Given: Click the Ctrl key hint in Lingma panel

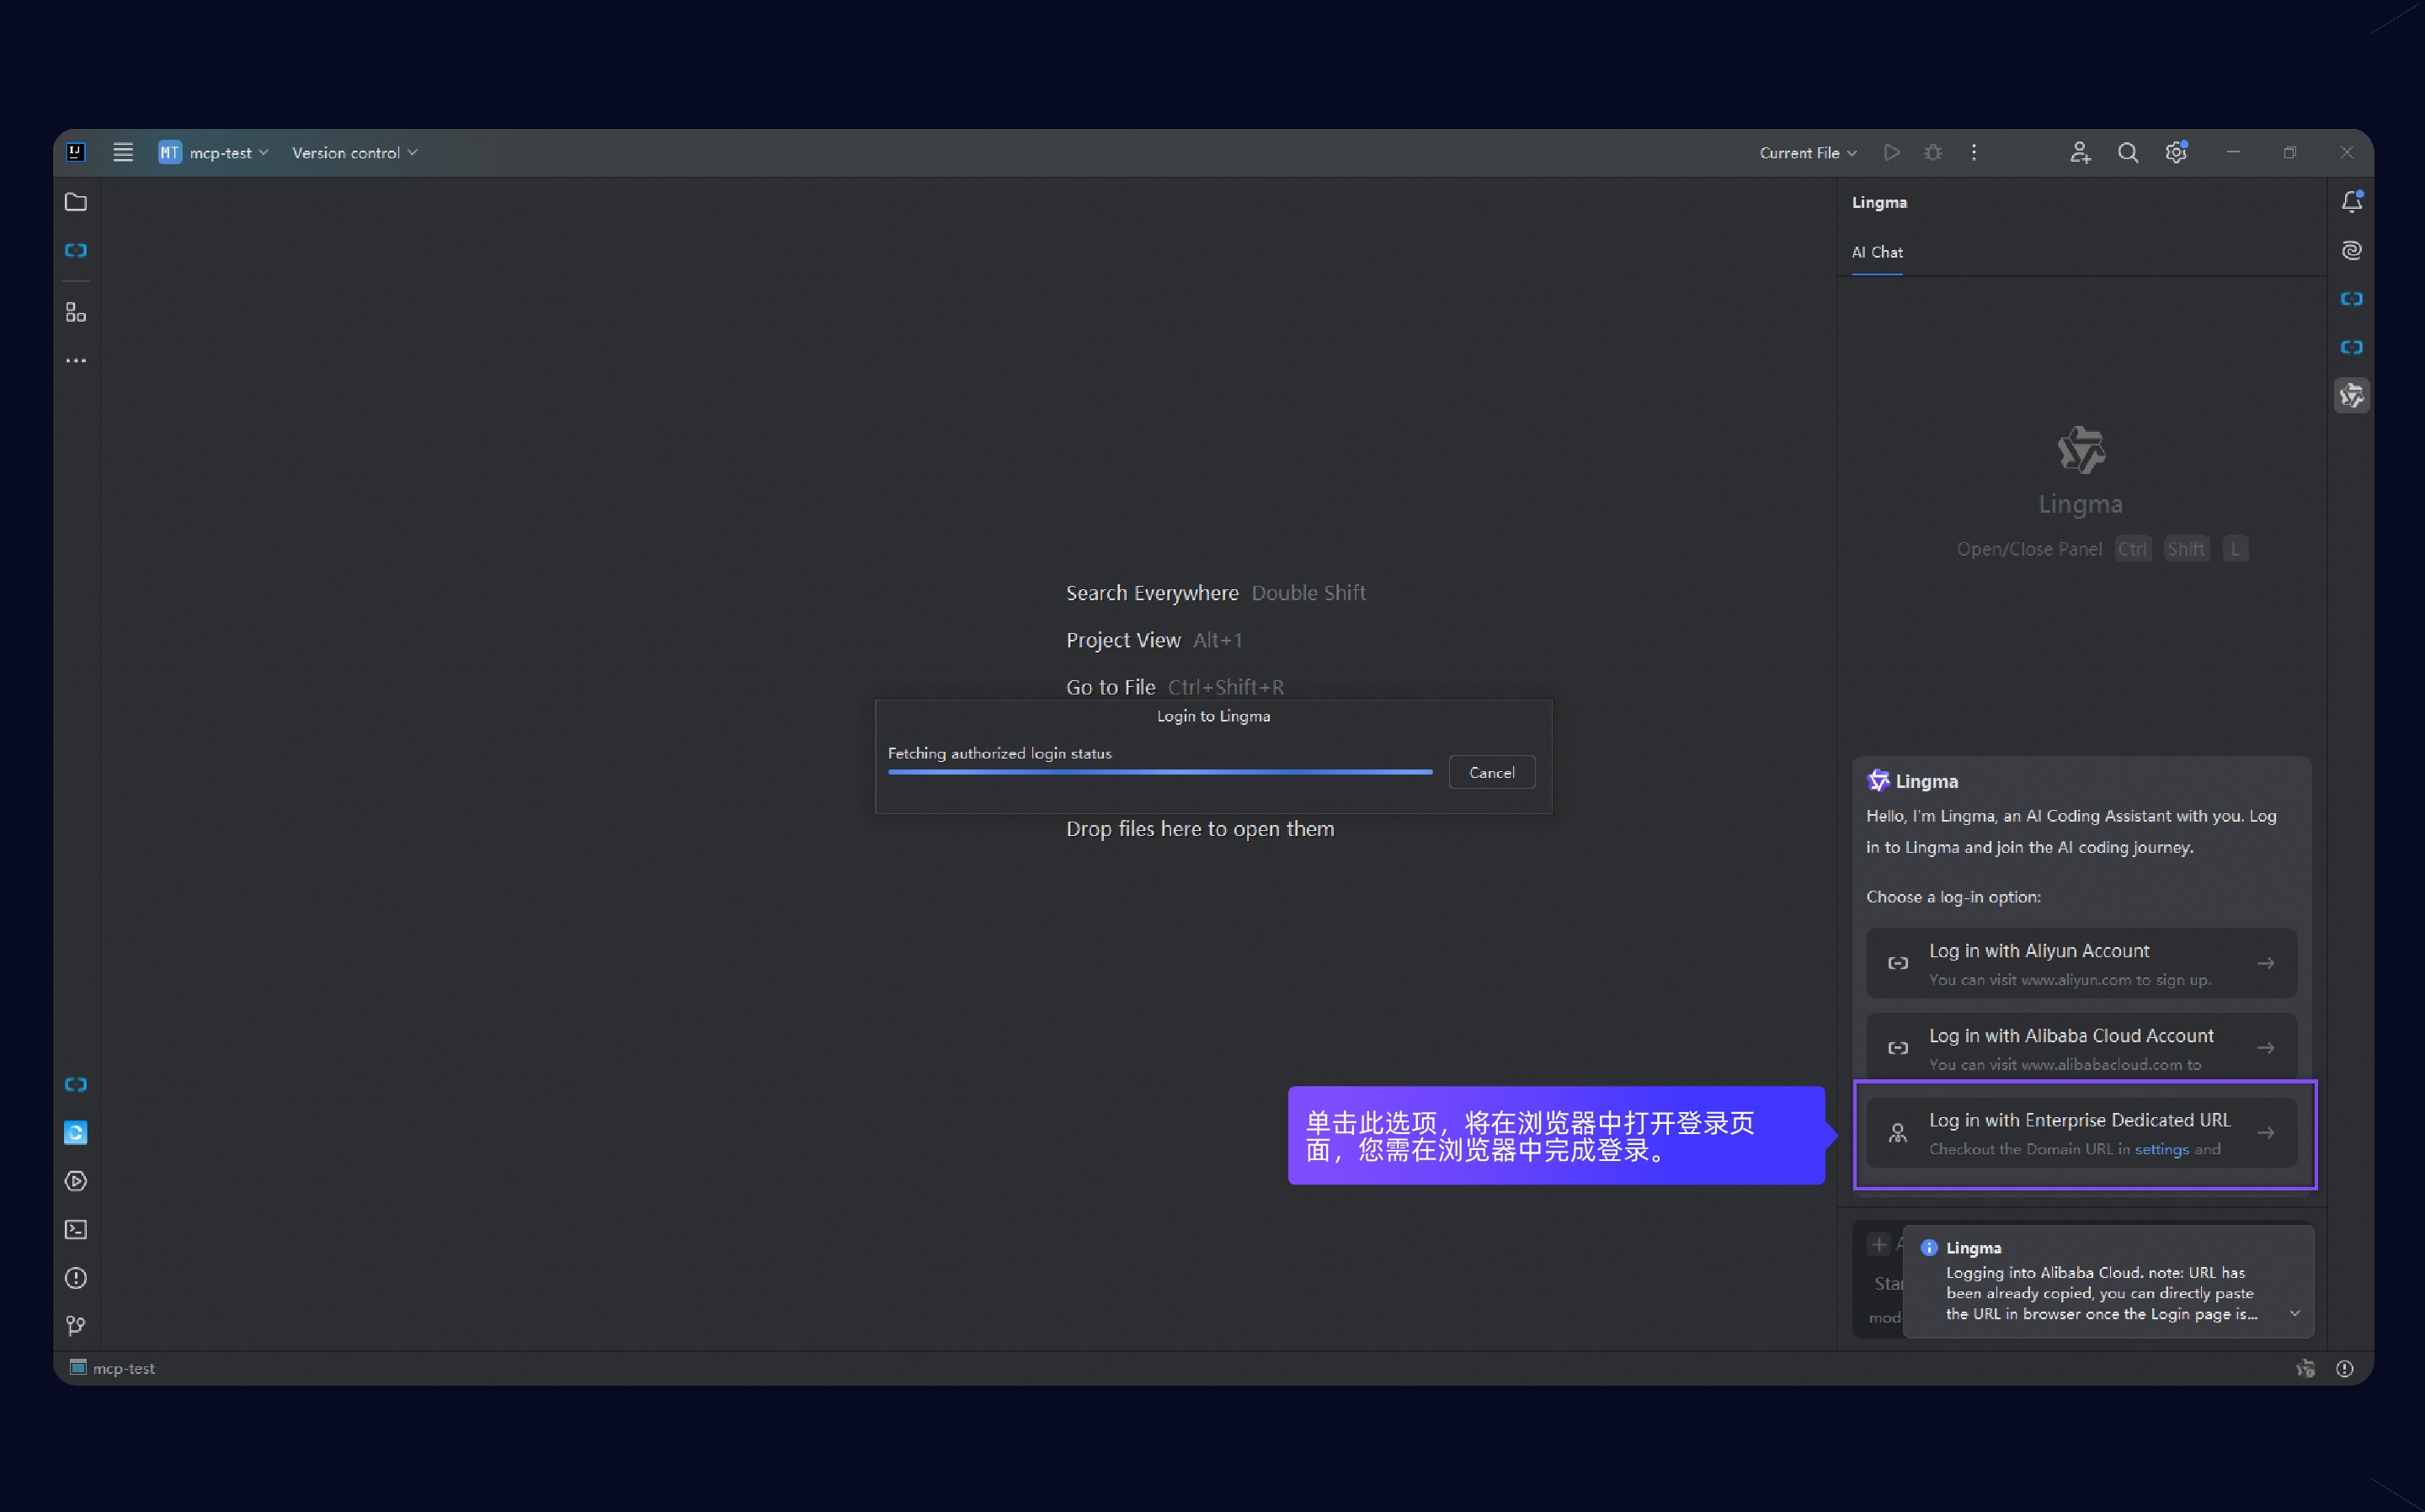Looking at the screenshot, I should pyautogui.click(x=2132, y=549).
